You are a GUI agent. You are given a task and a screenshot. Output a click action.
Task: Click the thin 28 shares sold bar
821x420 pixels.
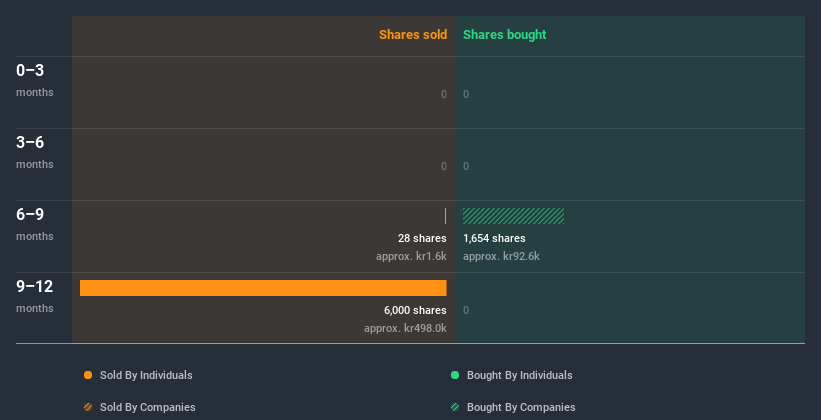point(446,216)
